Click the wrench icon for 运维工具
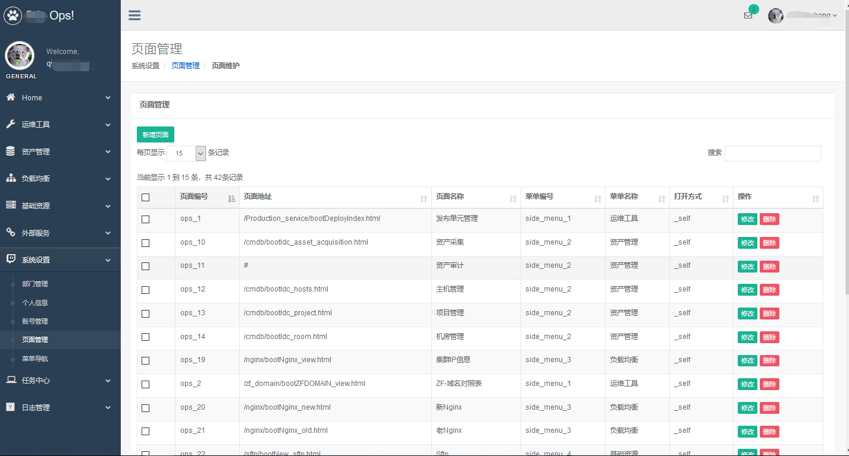849x456 pixels. click(11, 124)
